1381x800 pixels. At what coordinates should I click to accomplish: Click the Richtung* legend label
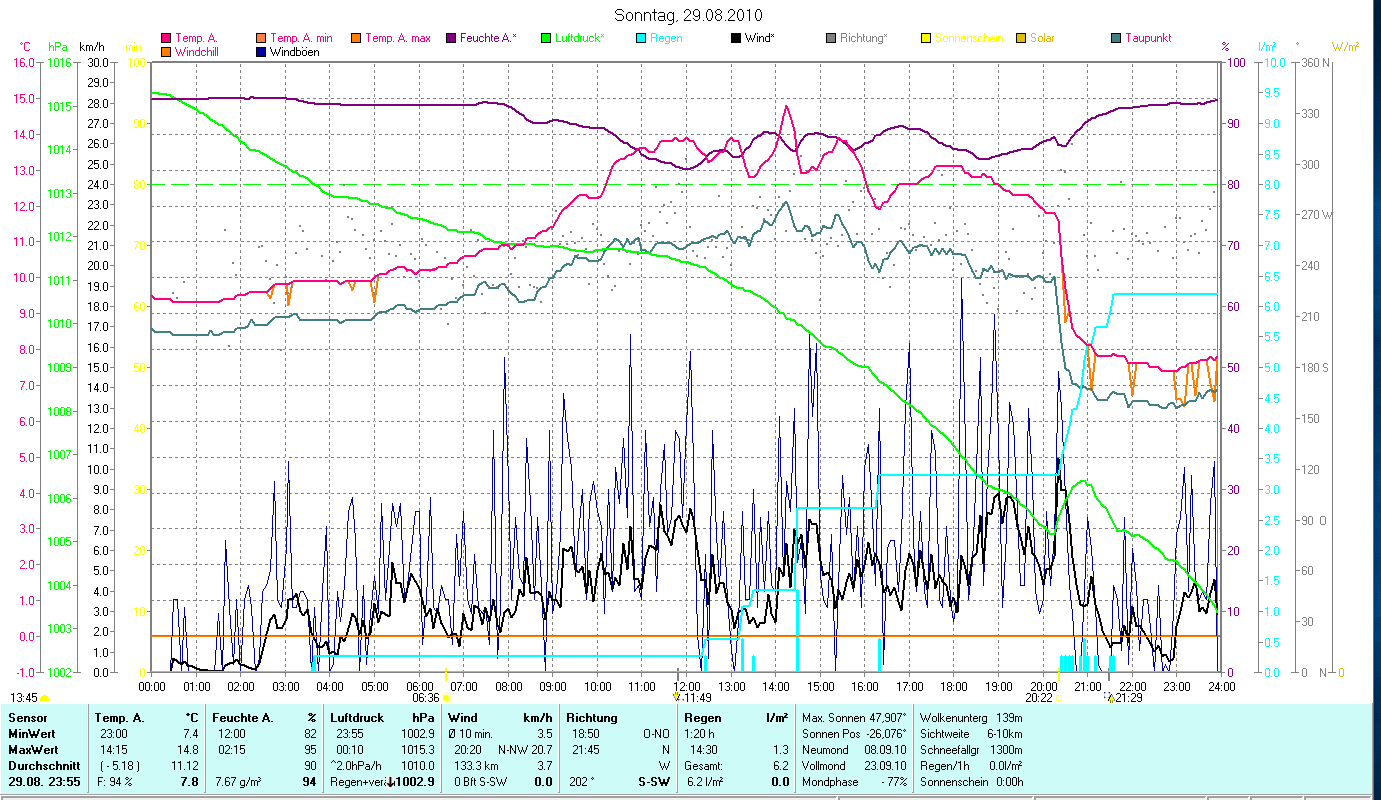tap(864, 38)
